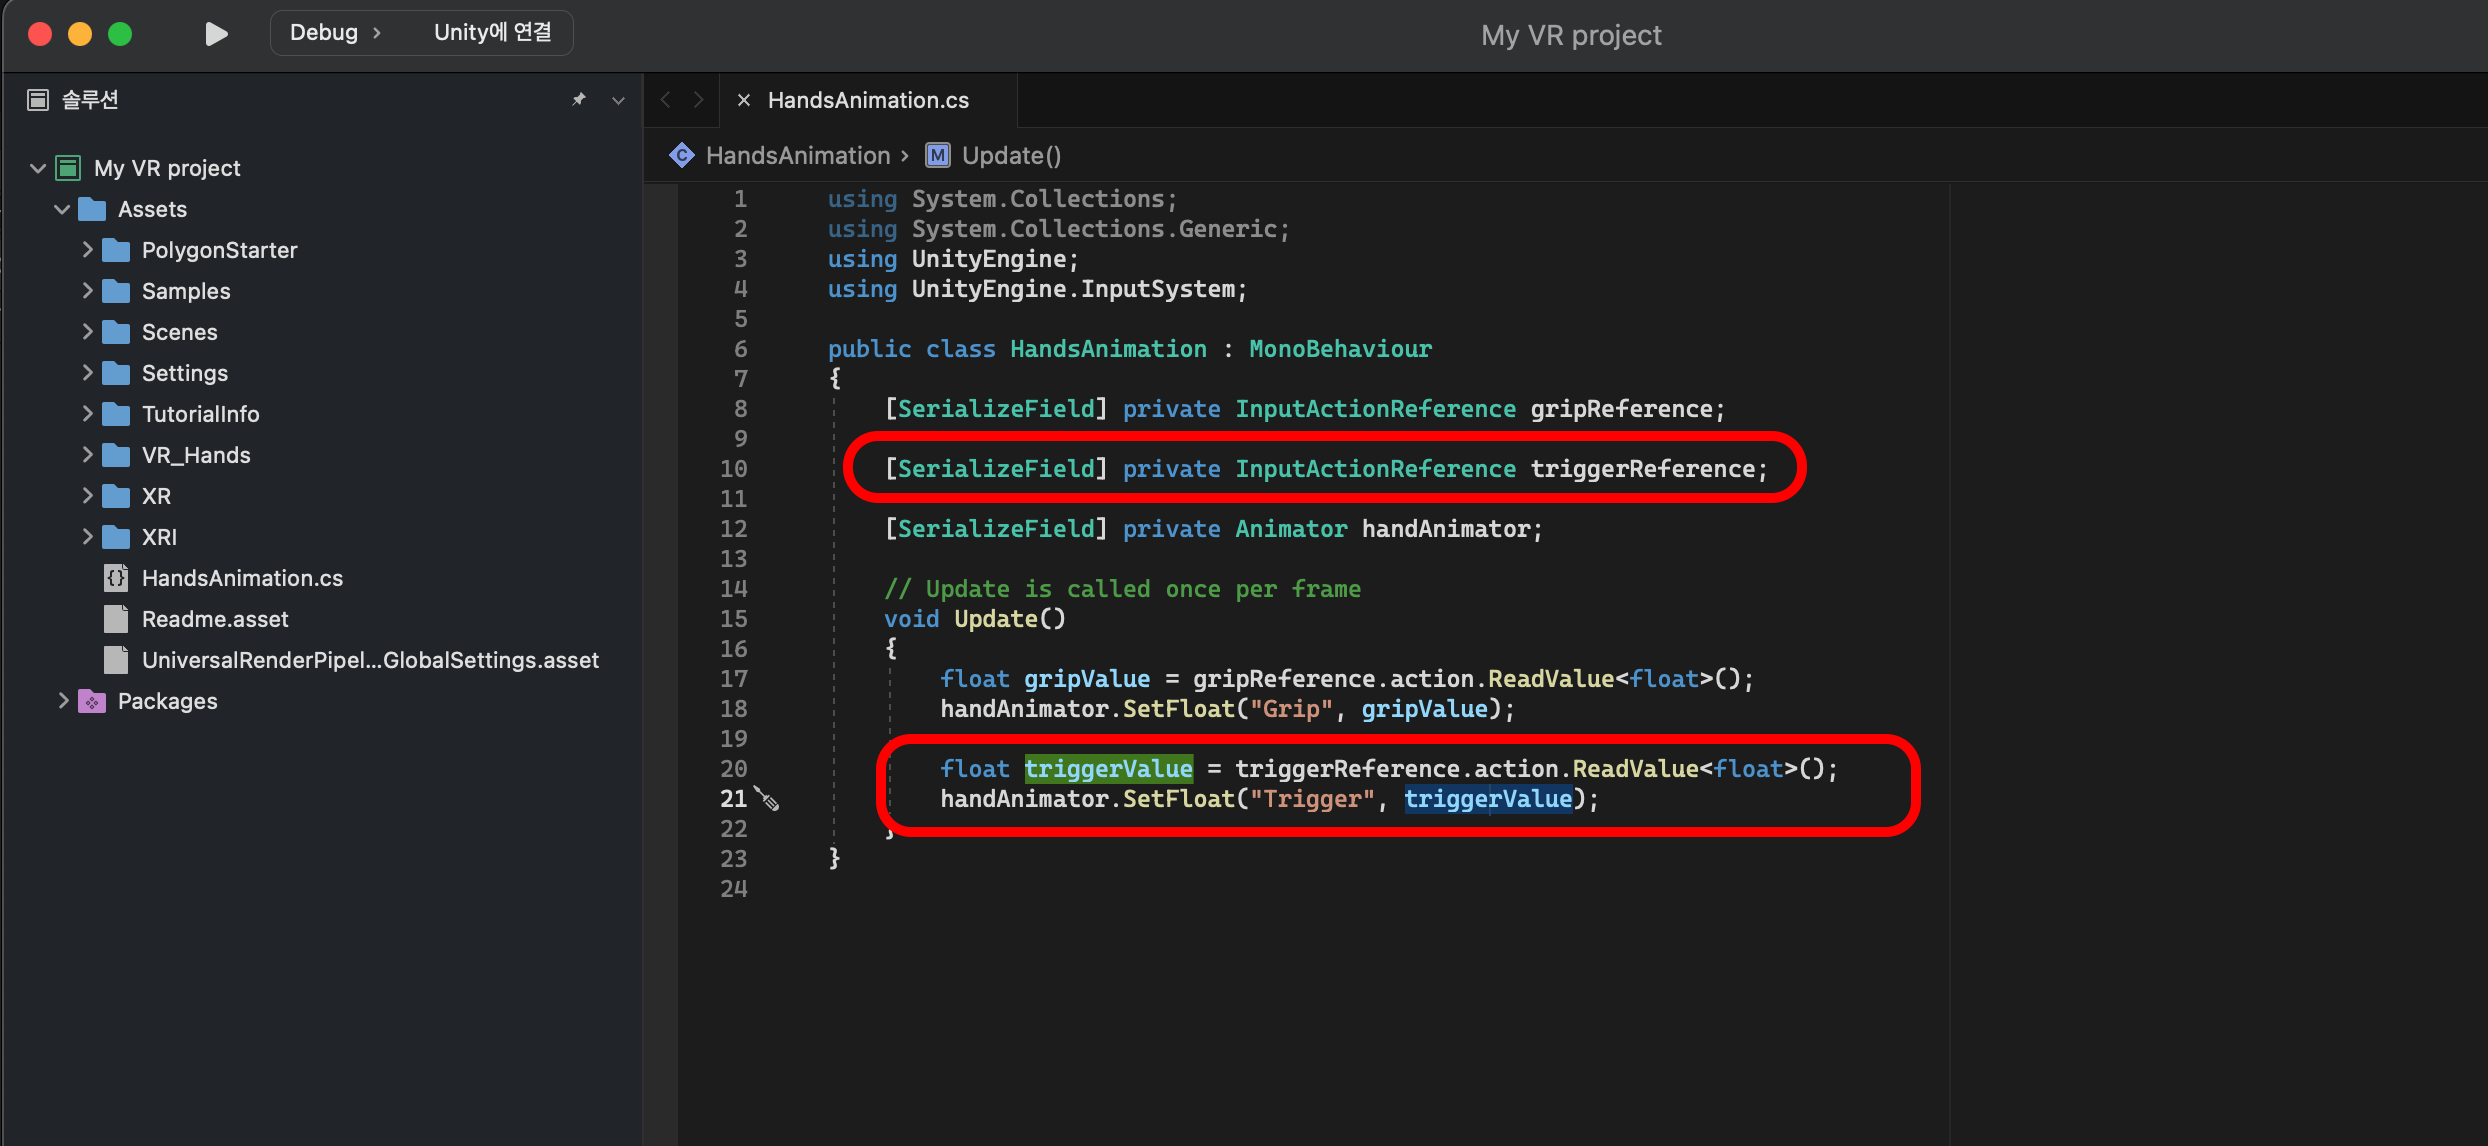
Task: Click the solution panel header icon
Action: 38,99
